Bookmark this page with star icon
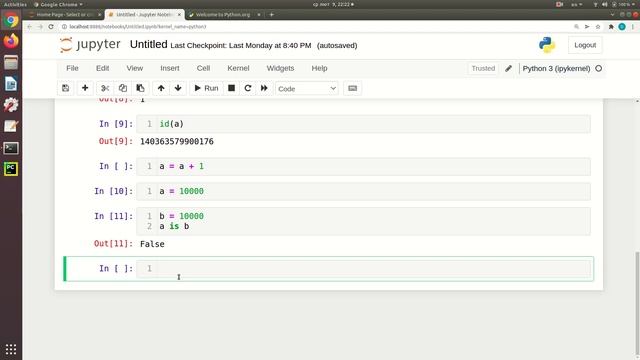Screen dimensions: 640x360 click(x=598, y=27)
